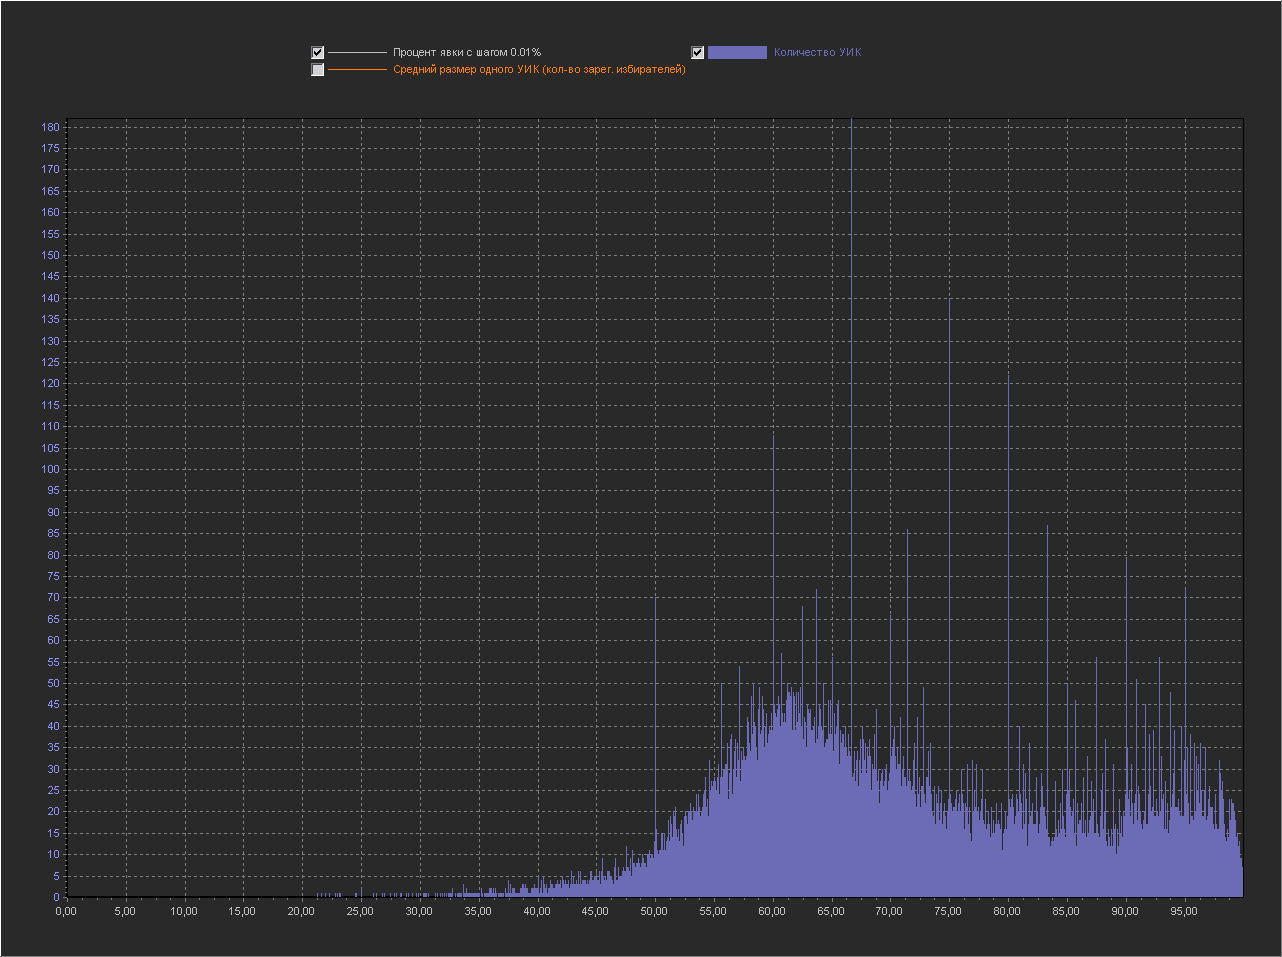Click horizontal axis label '90,00'
The height and width of the screenshot is (957, 1282).
click(1125, 911)
